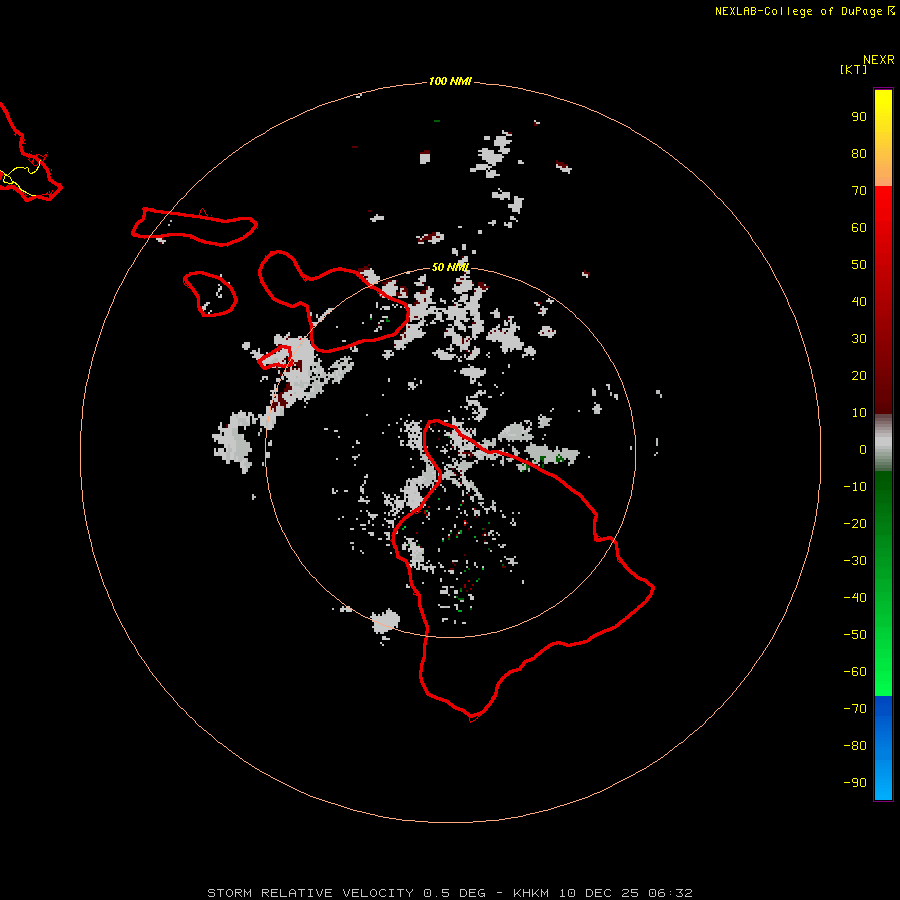
Task: Click the 100 NMI range ring label
Action: (x=450, y=81)
